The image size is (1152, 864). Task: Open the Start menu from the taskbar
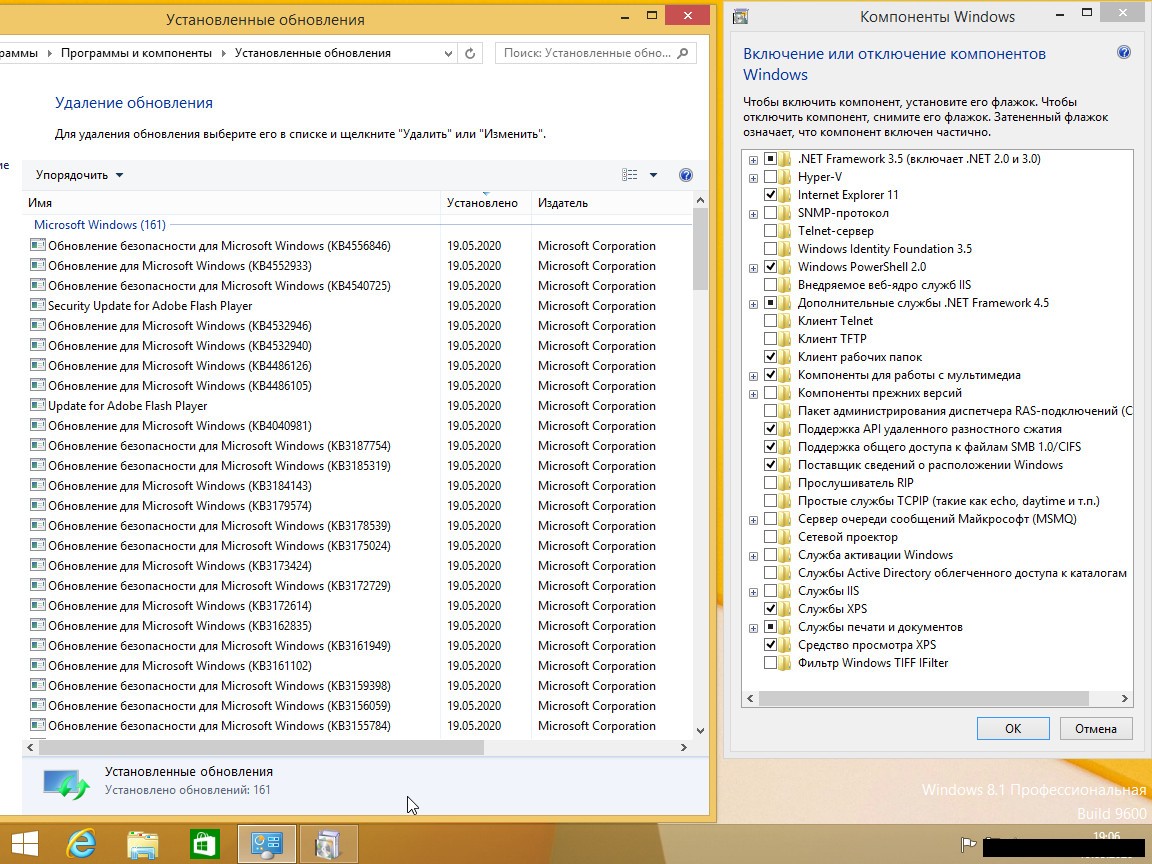coord(24,843)
